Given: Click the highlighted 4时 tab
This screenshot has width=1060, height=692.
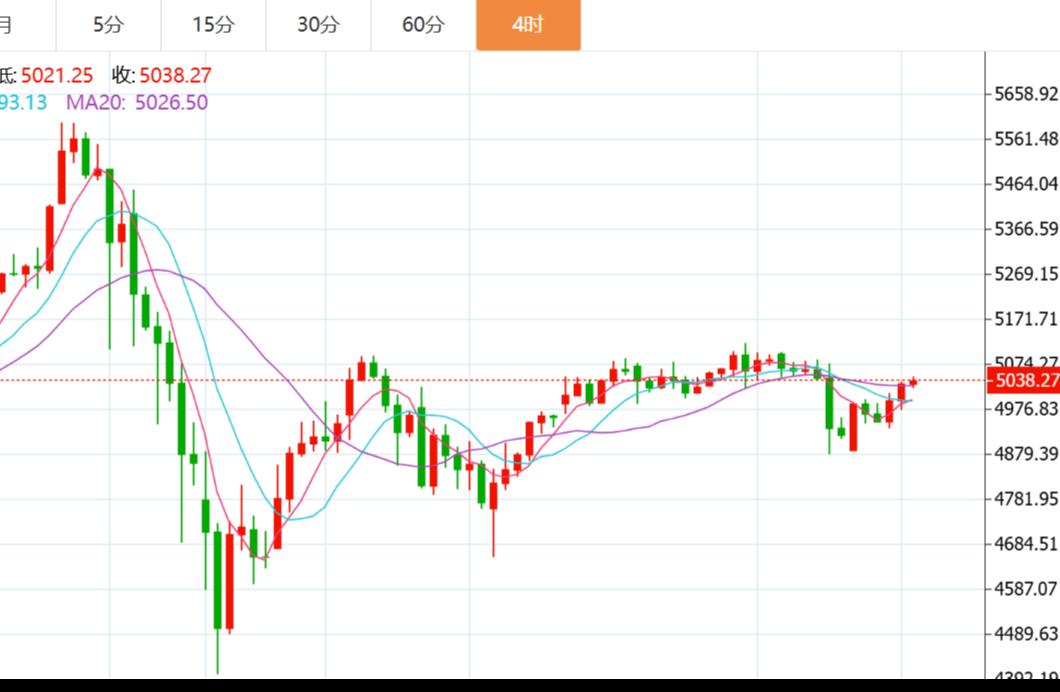Looking at the screenshot, I should [528, 25].
